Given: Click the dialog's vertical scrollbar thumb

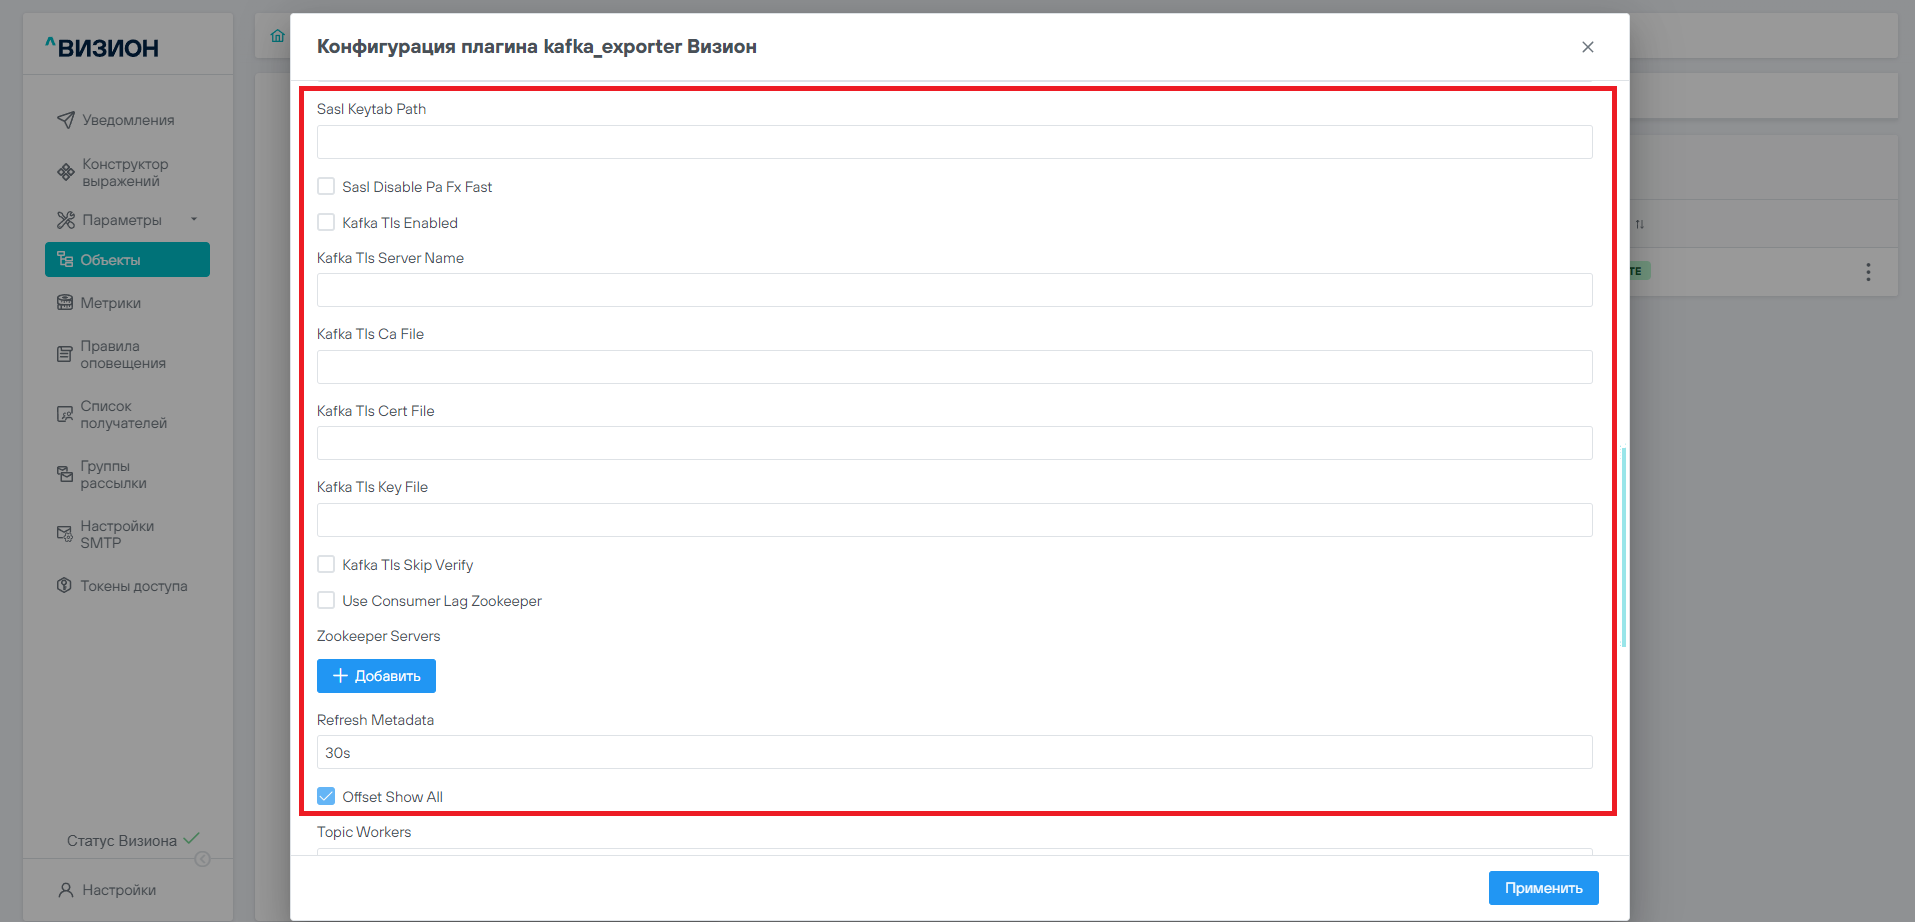Looking at the screenshot, I should pos(1624,547).
